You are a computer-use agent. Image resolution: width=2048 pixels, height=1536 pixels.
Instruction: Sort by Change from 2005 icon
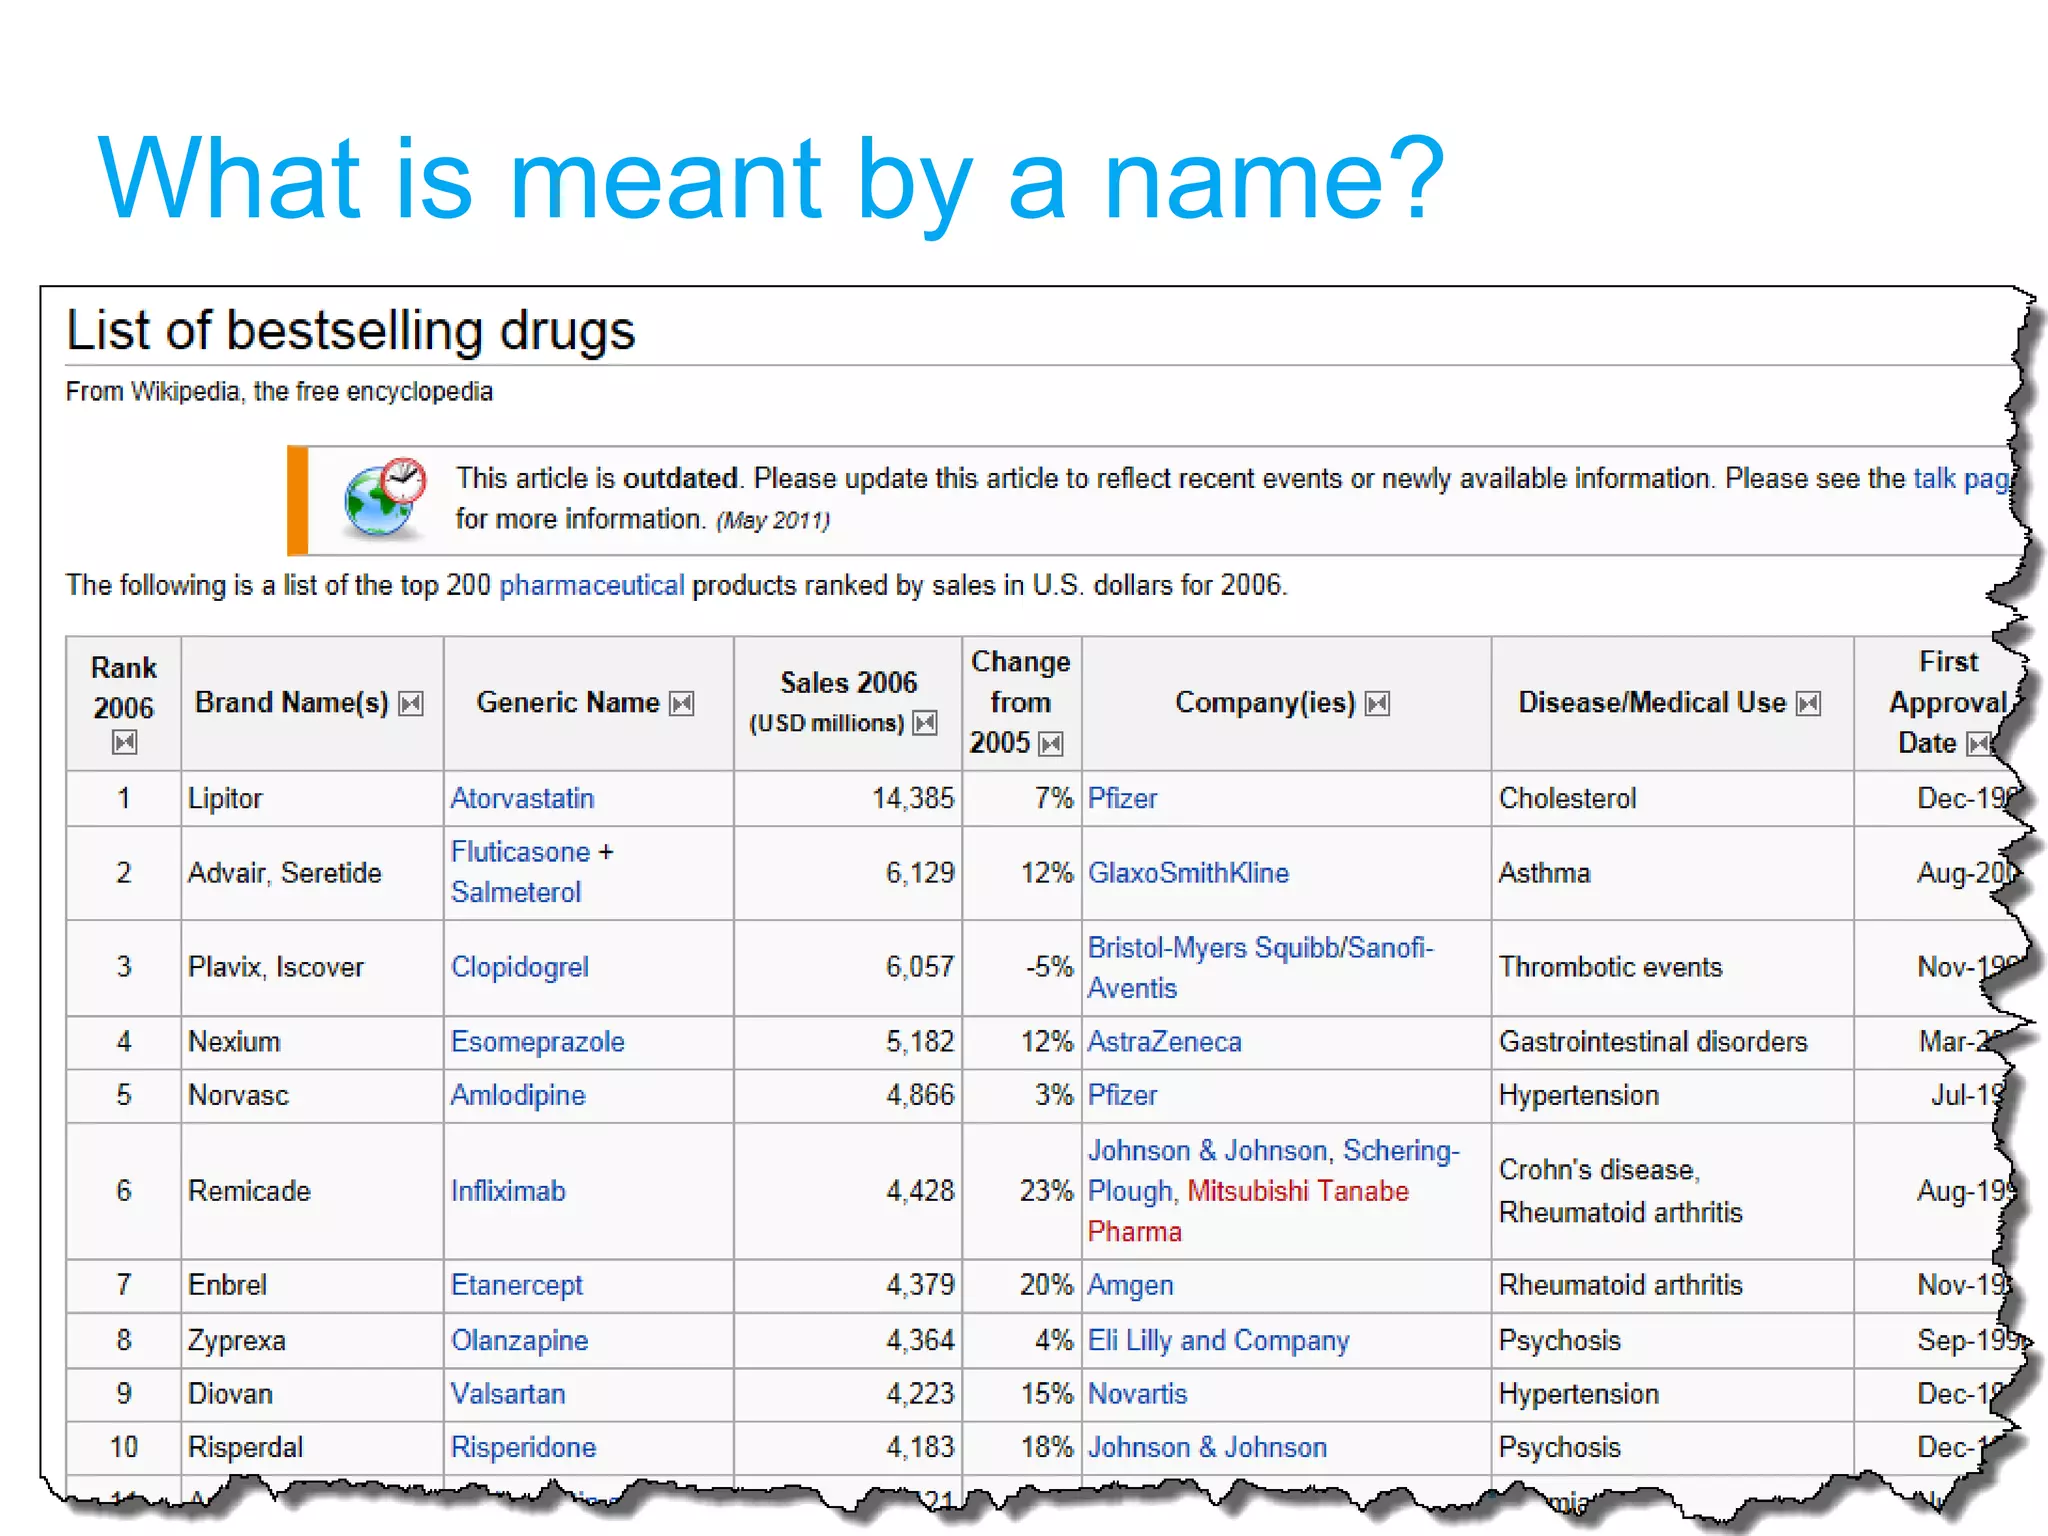pos(1050,744)
